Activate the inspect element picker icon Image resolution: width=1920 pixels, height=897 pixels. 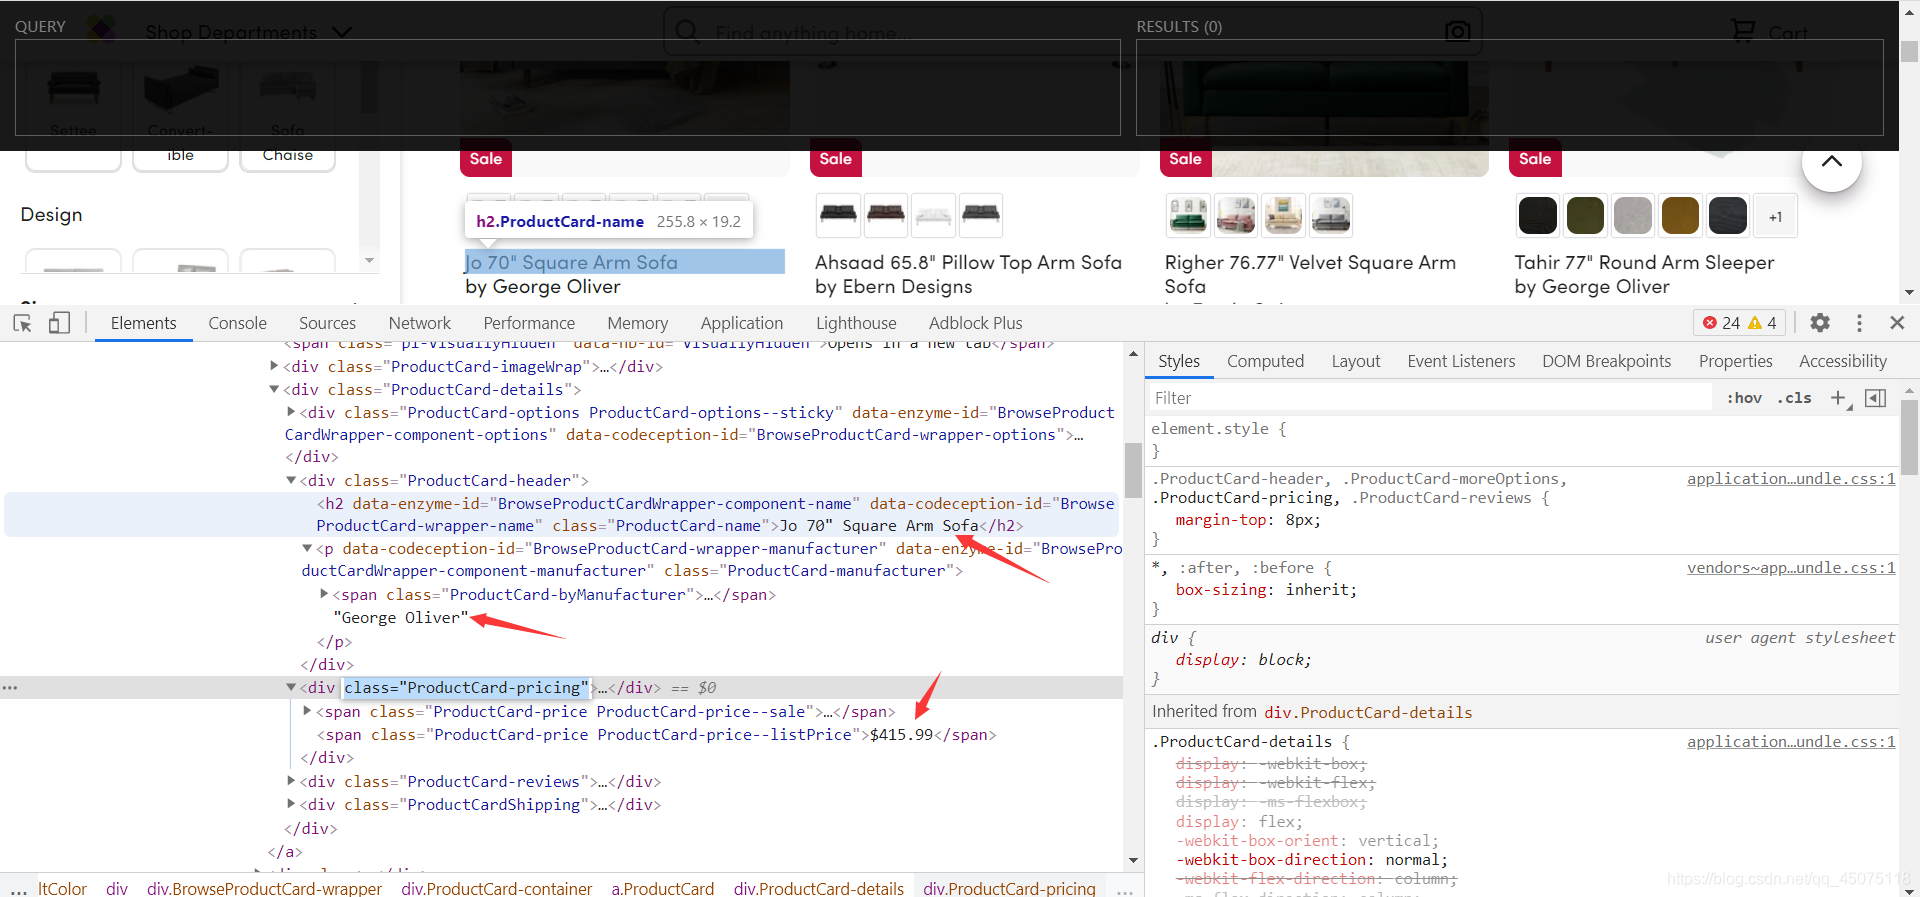tap(22, 323)
